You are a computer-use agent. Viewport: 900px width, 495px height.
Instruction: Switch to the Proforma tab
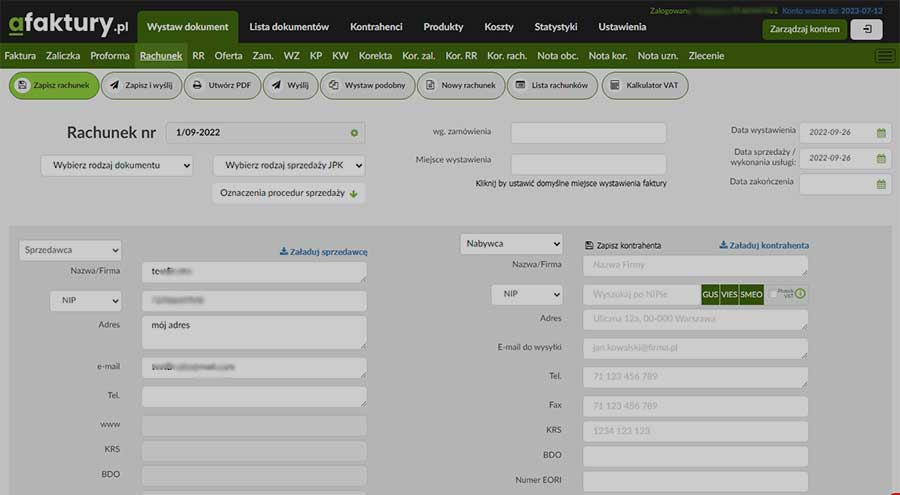click(110, 56)
